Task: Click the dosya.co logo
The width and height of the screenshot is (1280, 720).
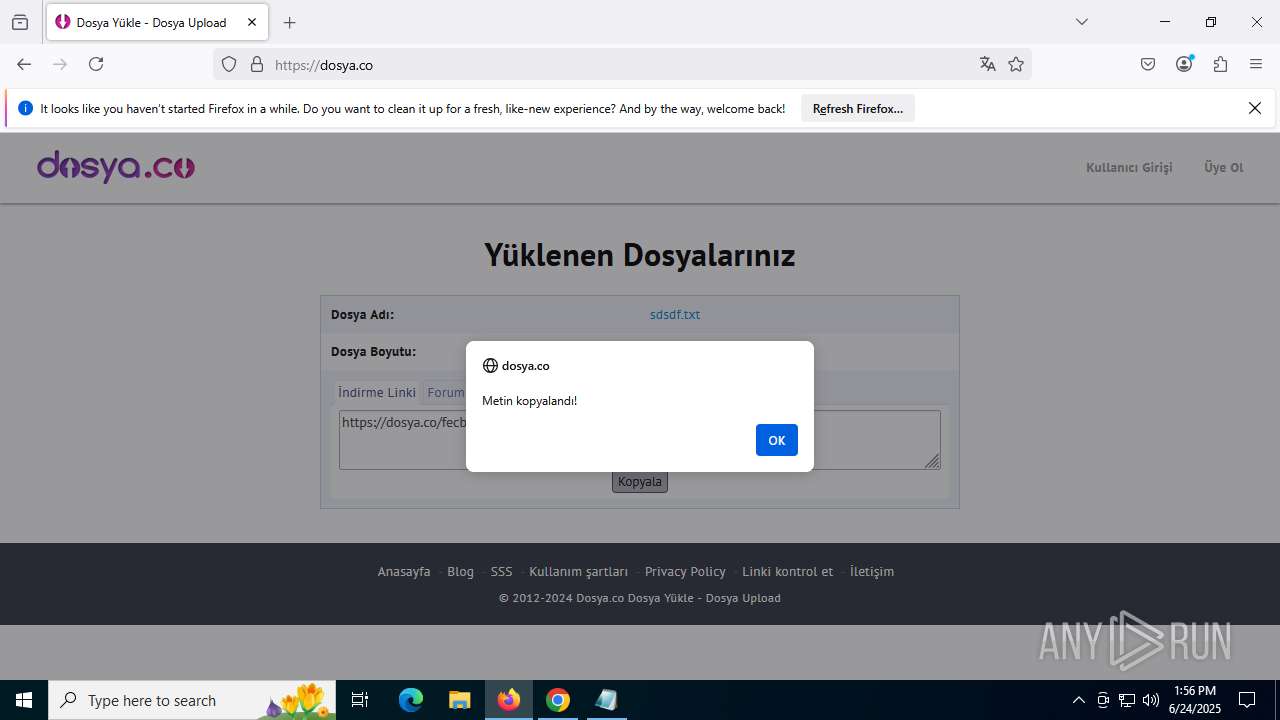Action: pos(116,166)
